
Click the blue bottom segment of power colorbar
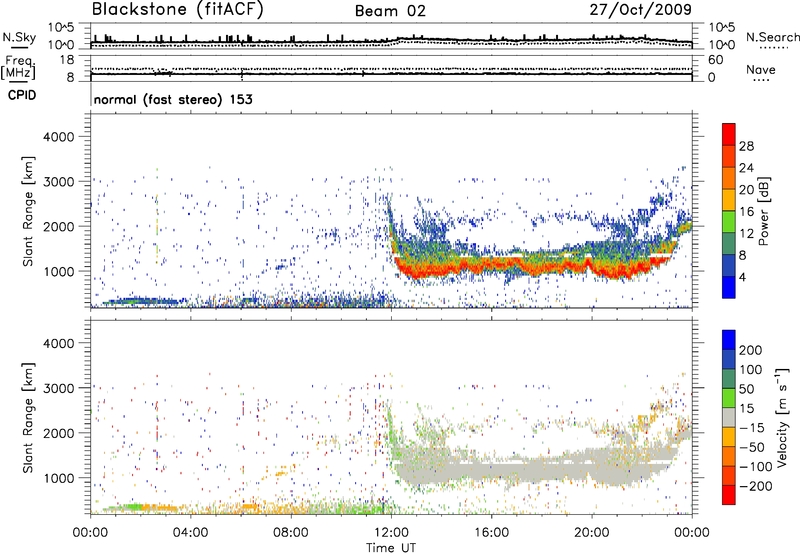pos(729,287)
